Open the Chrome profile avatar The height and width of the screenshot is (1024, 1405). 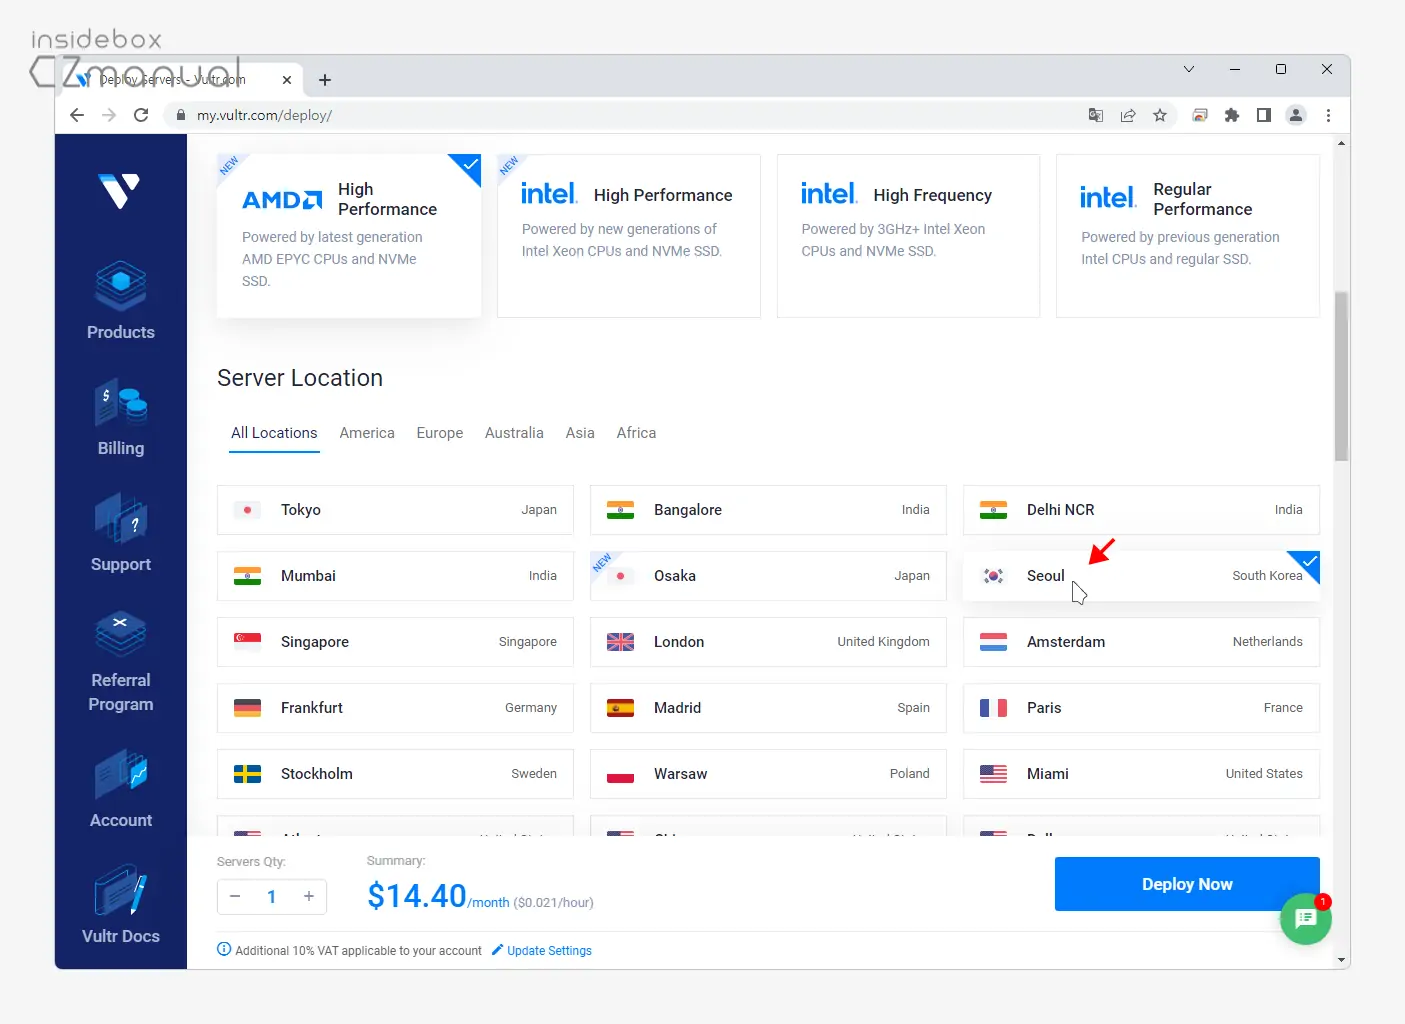coord(1296,115)
